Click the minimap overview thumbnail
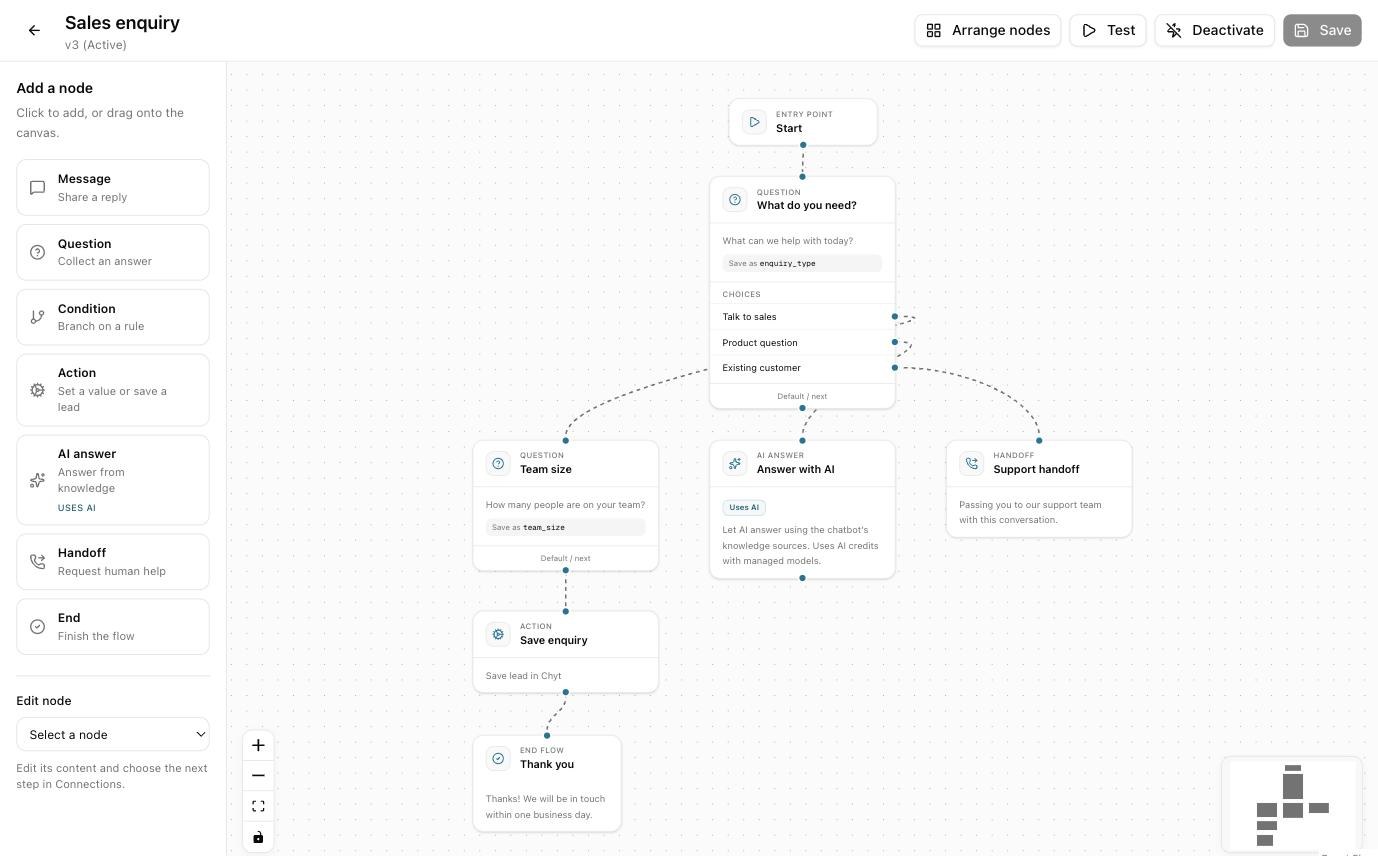 pos(1292,805)
